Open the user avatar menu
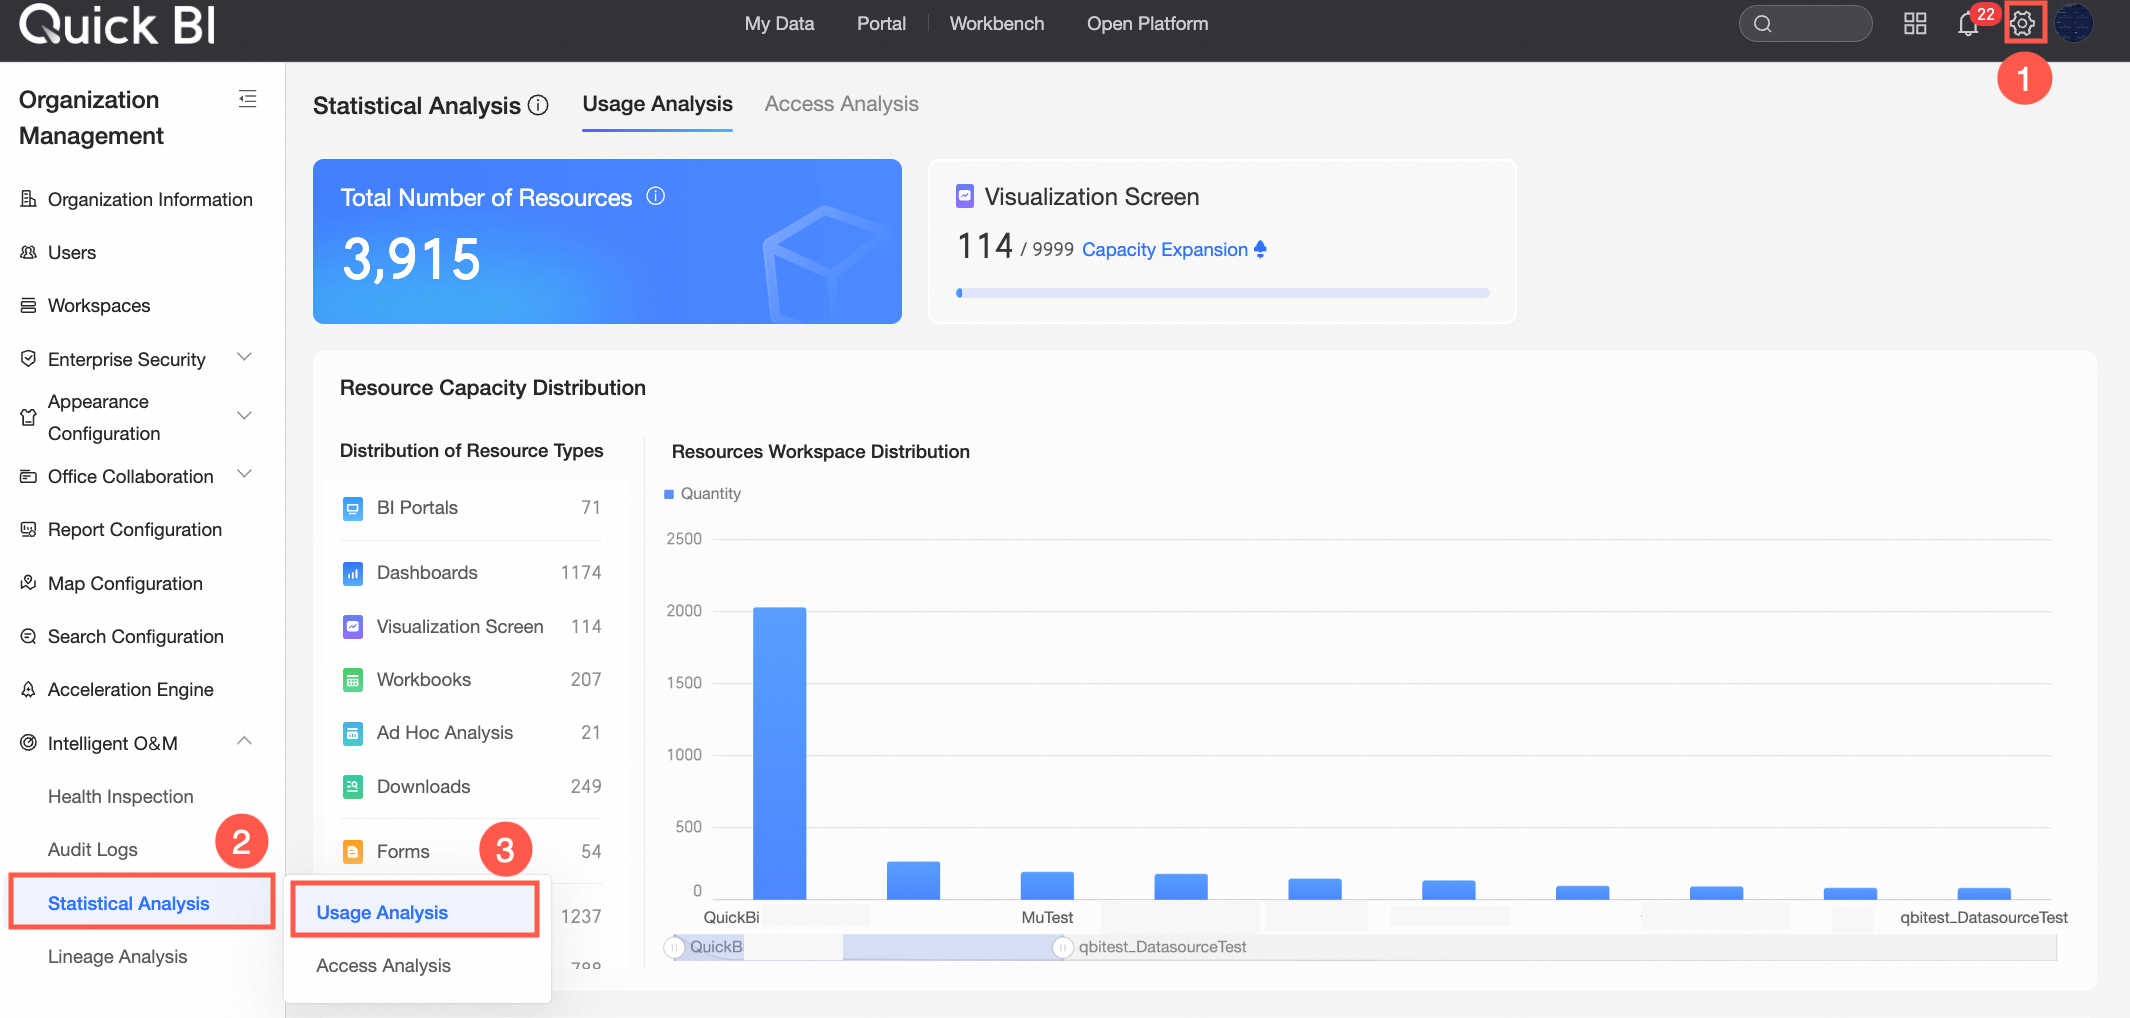 tap(2074, 23)
